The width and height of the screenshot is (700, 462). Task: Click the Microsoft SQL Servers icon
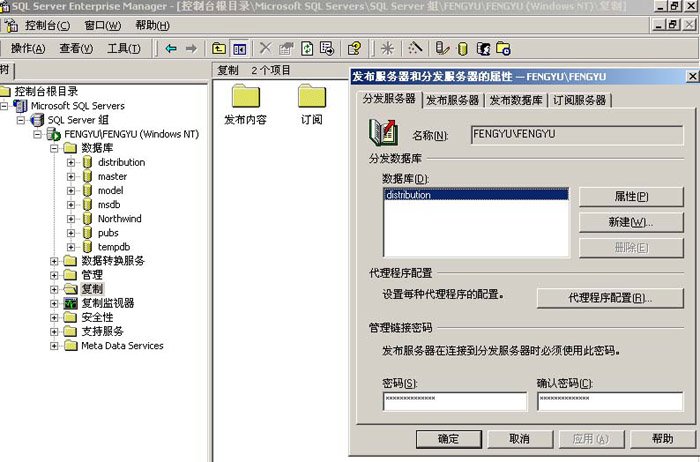pos(21,106)
